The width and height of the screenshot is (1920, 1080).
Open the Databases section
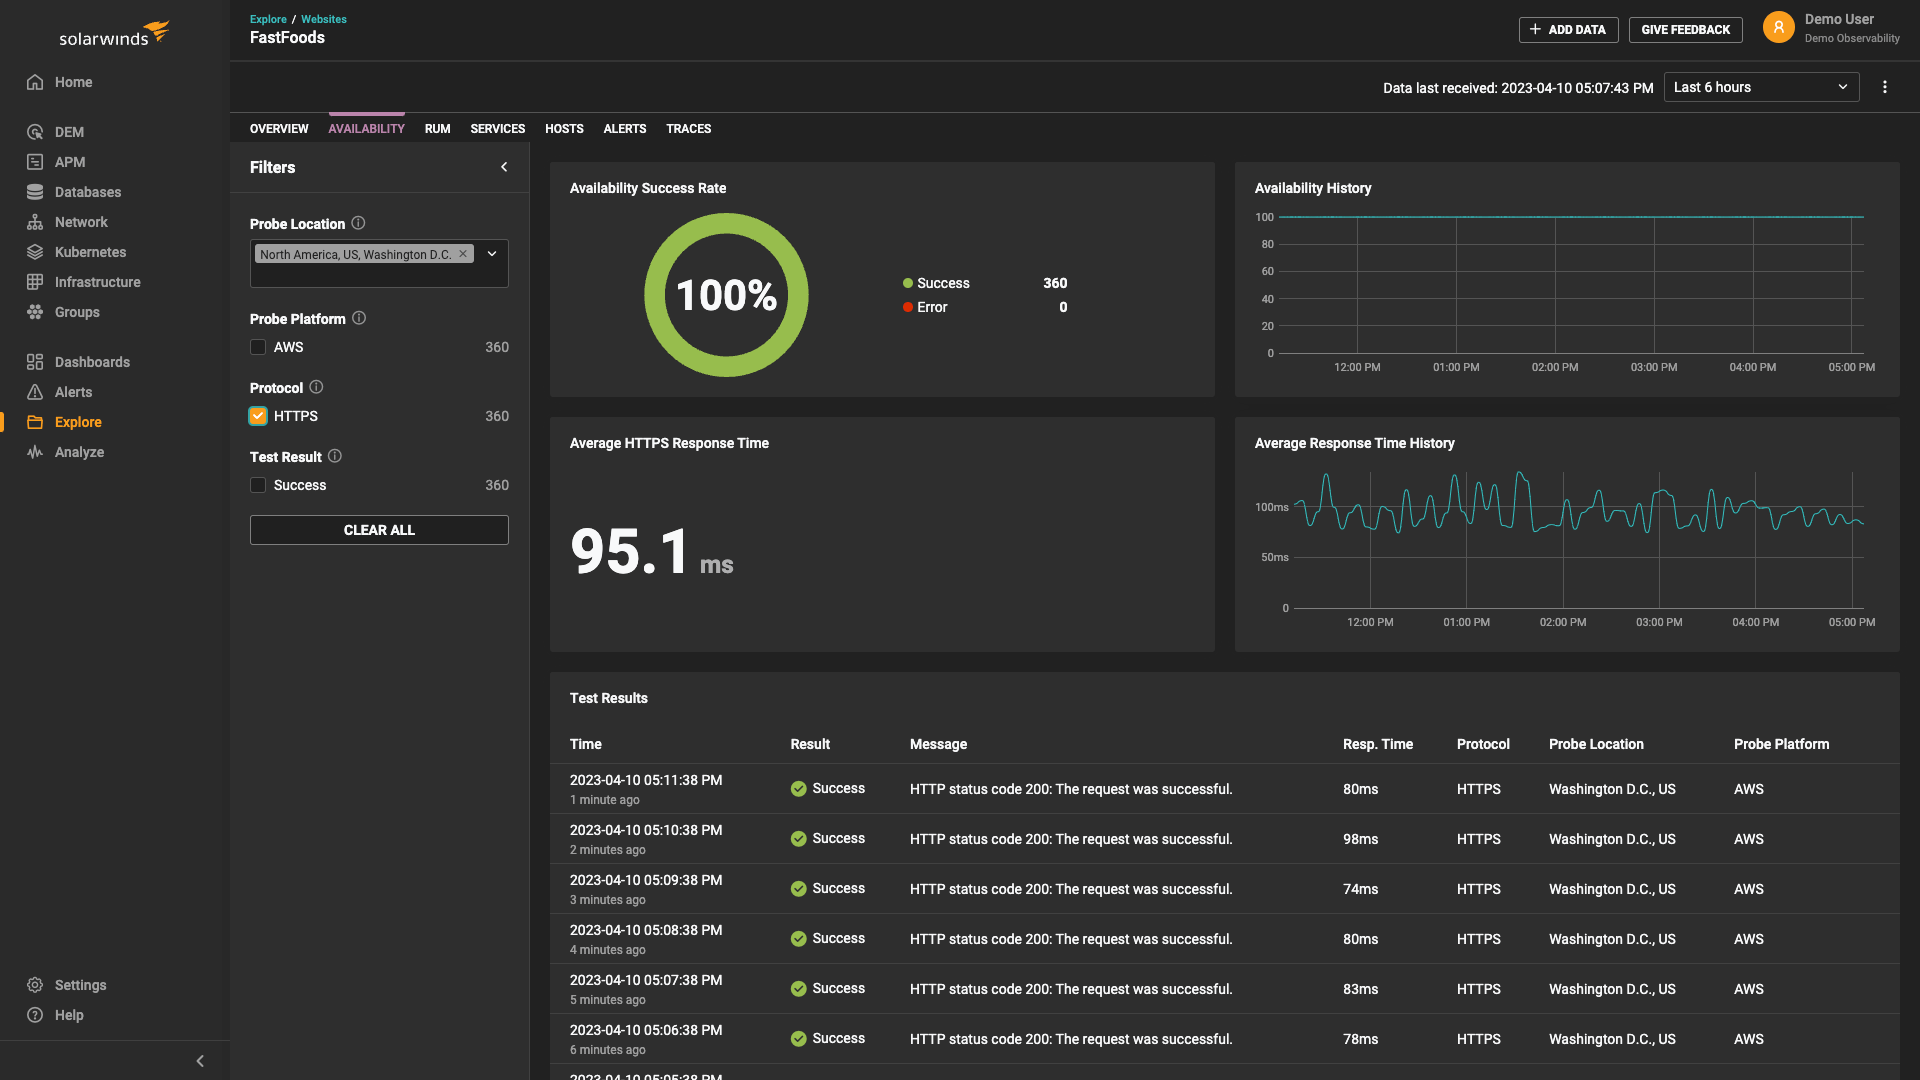point(86,191)
